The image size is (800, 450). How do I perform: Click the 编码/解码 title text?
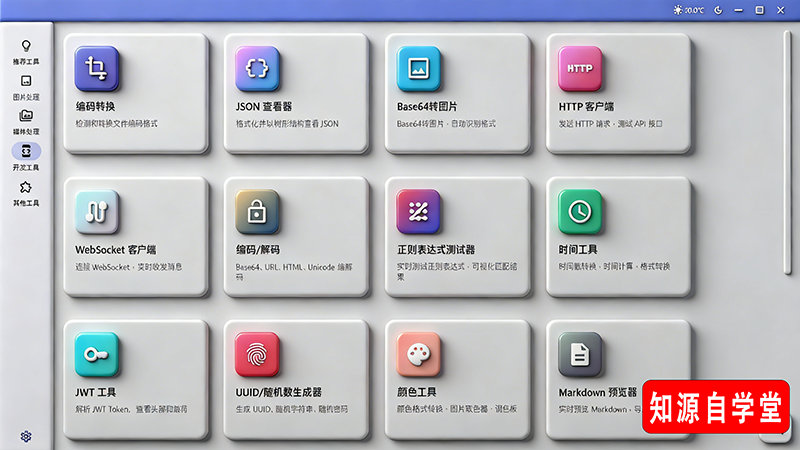(258, 250)
